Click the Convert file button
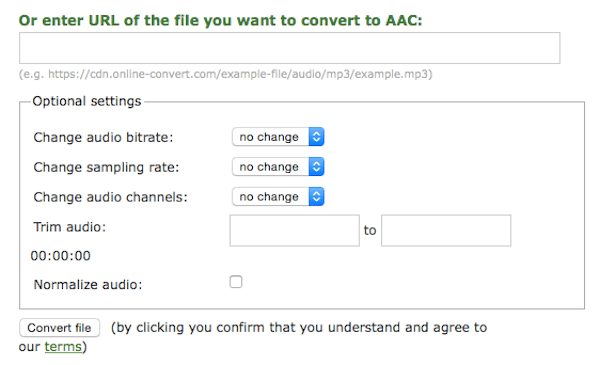This screenshot has height=365, width=600. [60, 328]
